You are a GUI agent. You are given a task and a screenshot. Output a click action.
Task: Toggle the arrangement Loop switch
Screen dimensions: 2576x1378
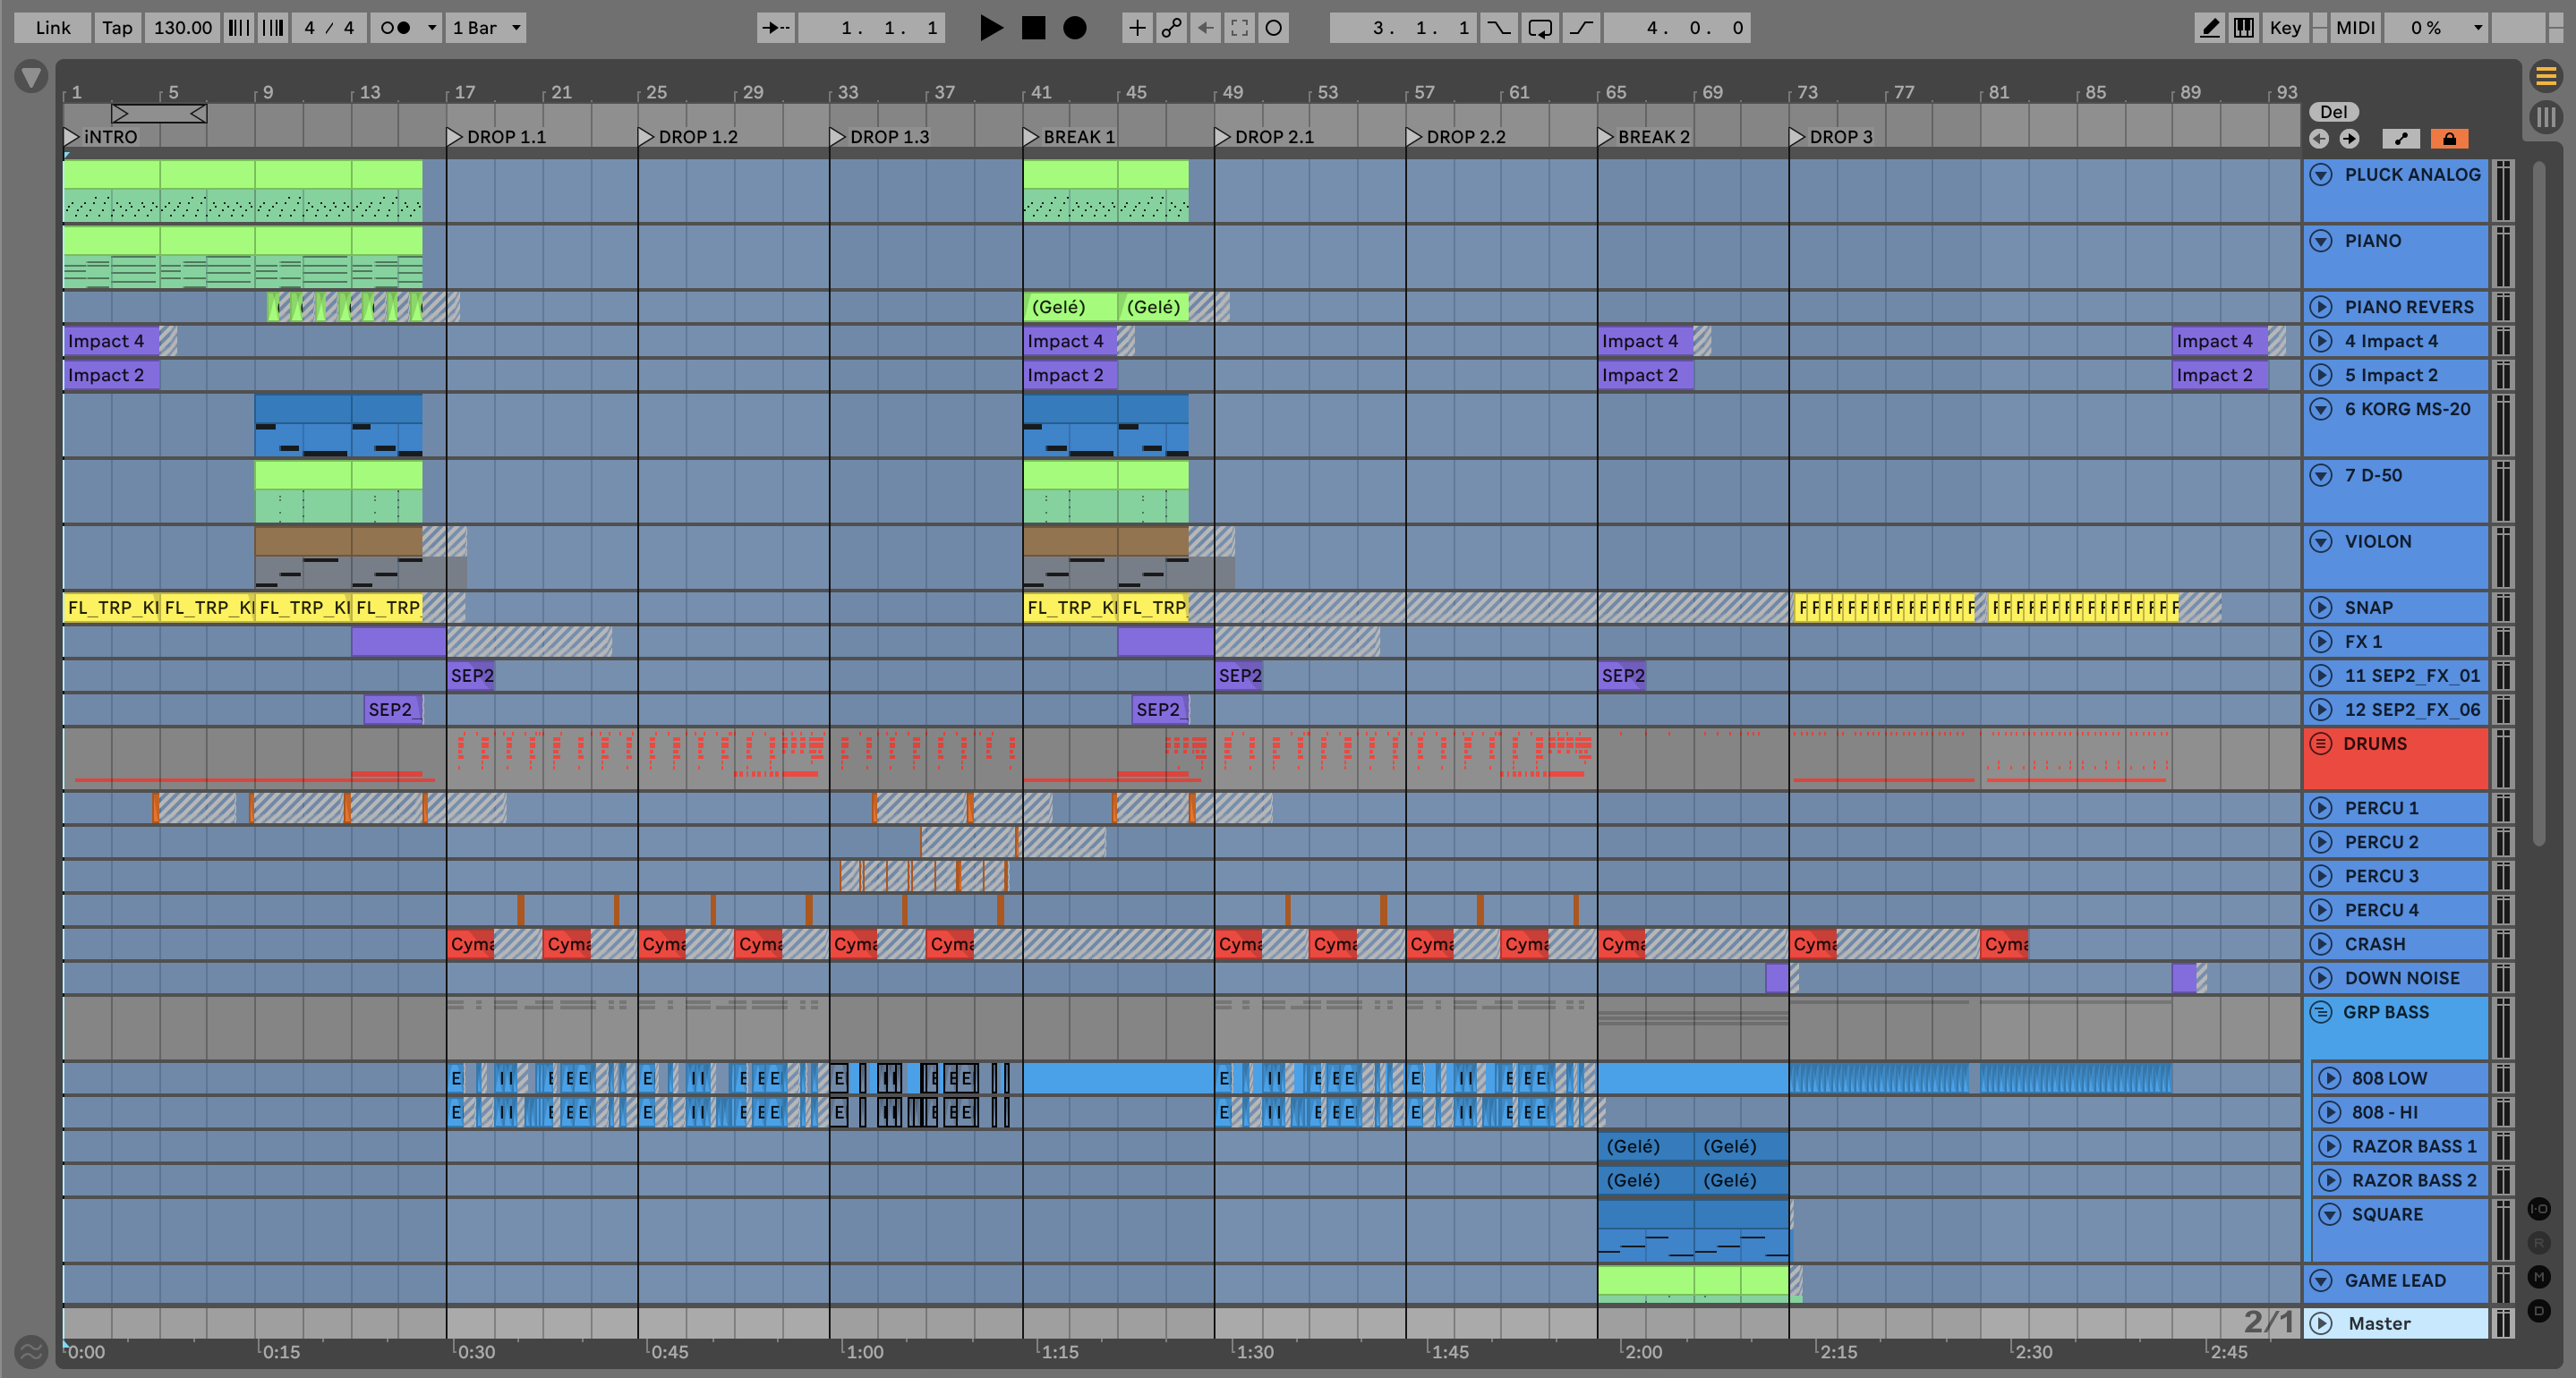(x=1540, y=28)
